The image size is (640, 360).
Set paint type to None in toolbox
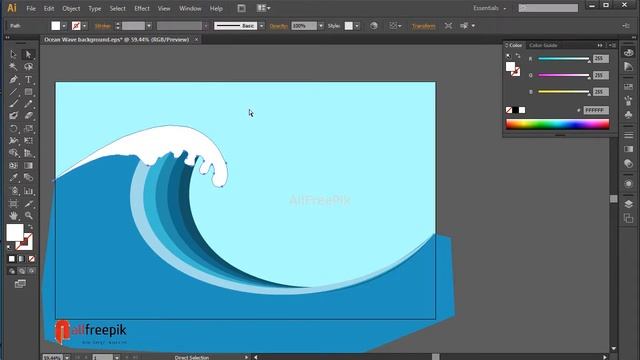coord(31,259)
